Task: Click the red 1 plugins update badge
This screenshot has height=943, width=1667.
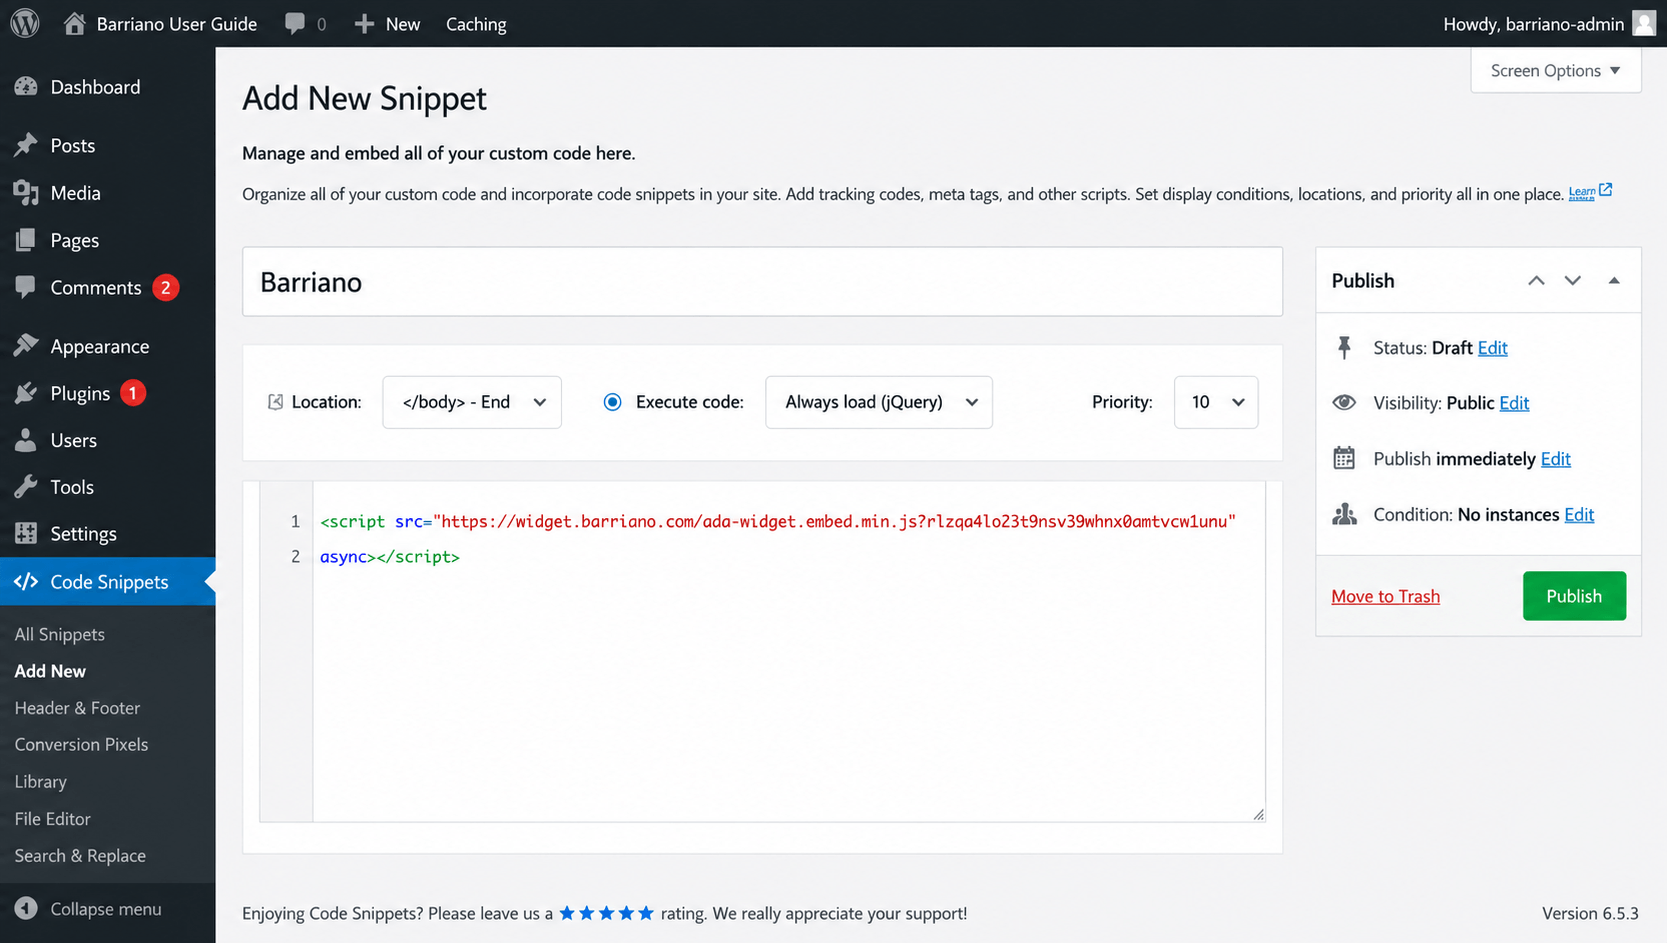Action: 133,393
